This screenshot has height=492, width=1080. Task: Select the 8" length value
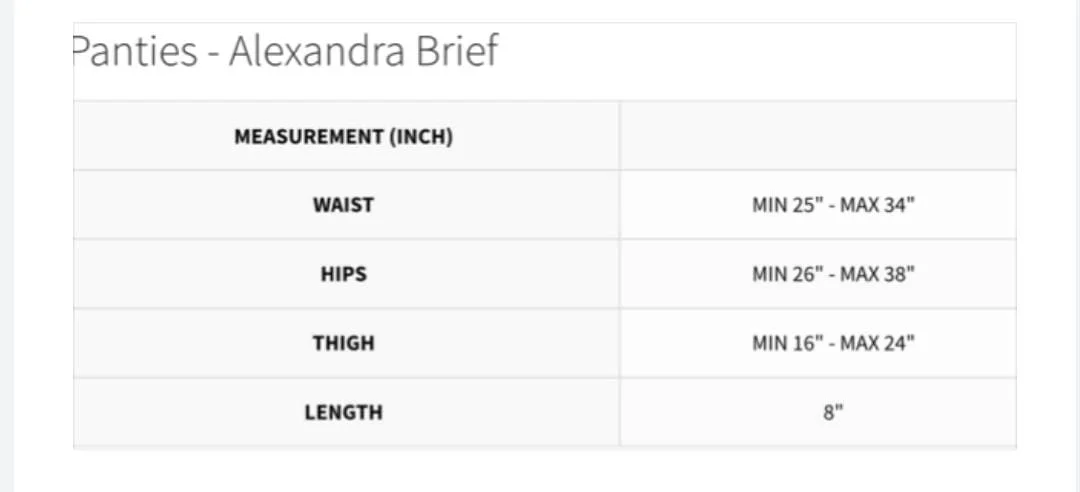(x=833, y=412)
